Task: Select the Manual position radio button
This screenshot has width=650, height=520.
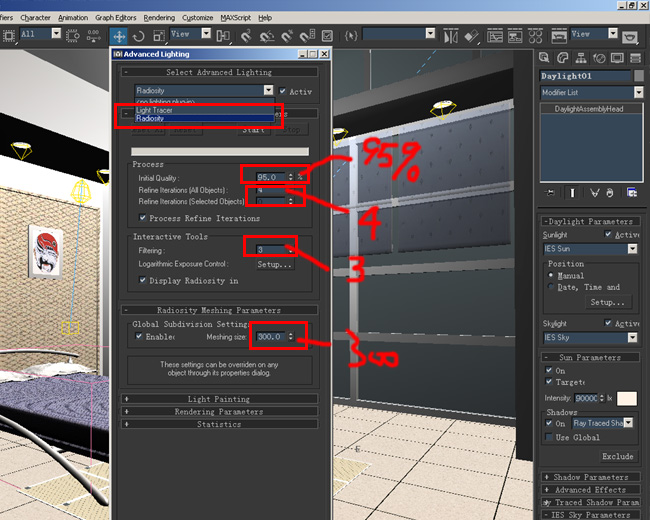Action: click(551, 275)
